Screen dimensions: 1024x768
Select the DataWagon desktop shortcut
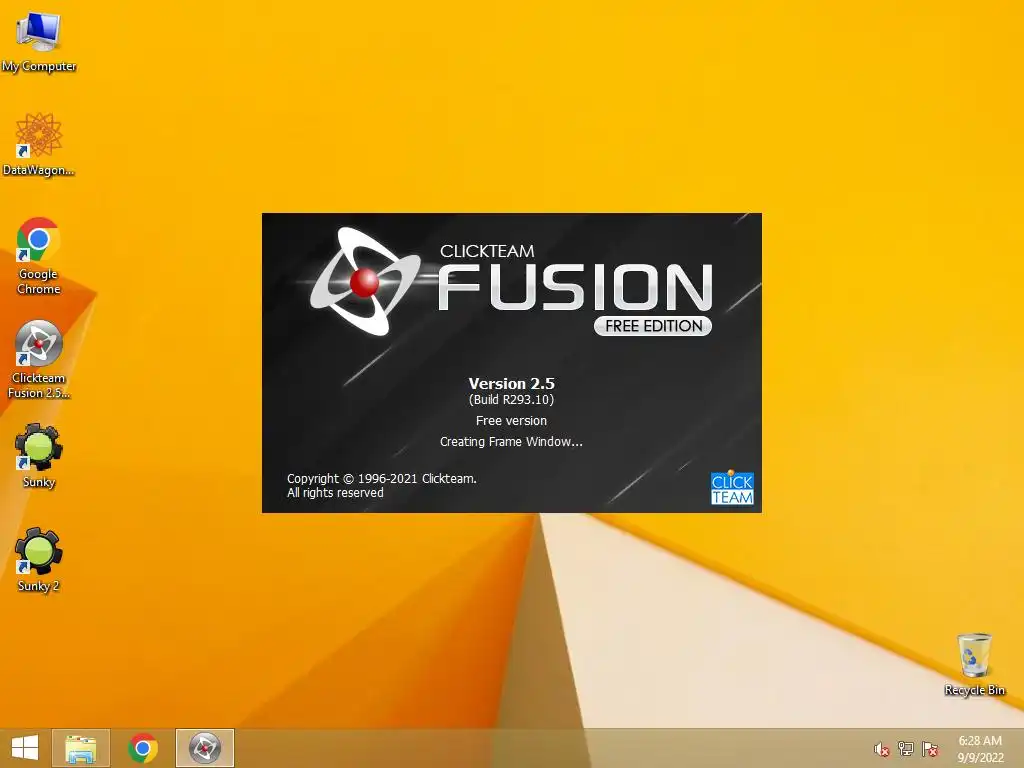[x=39, y=144]
